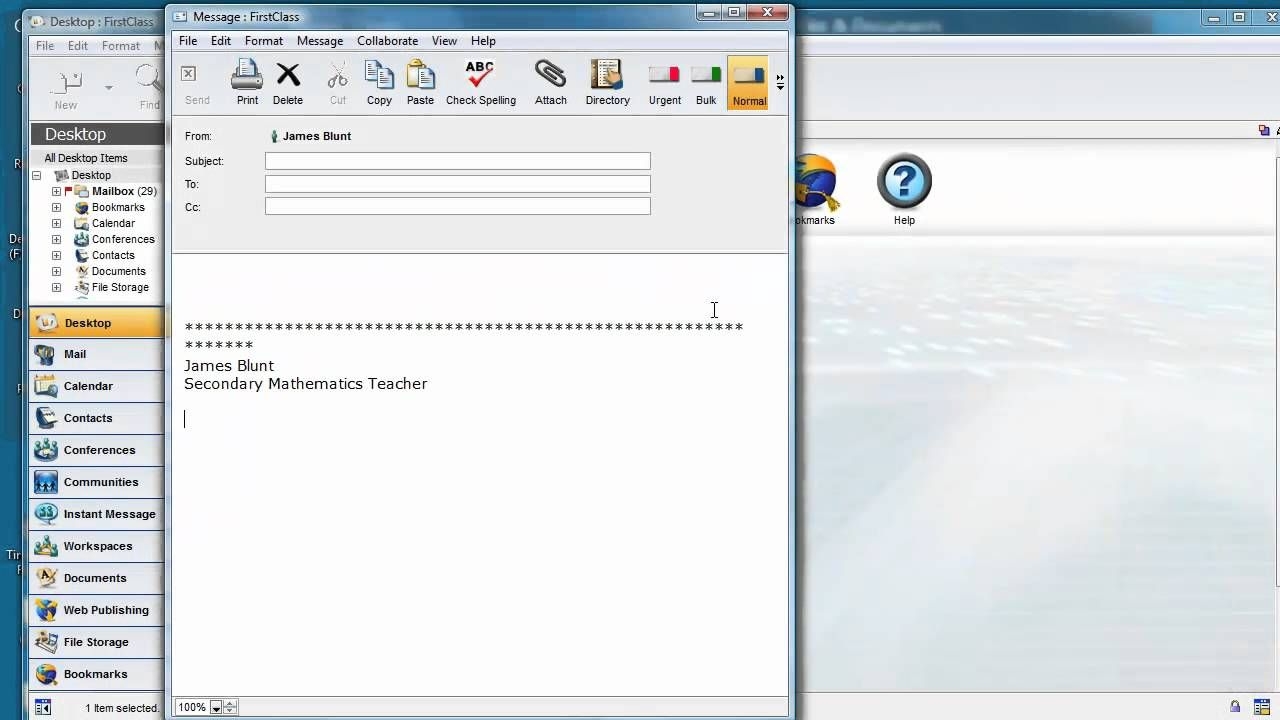Viewport: 1280px width, 720px height.
Task: Open Conferences in navigation pane
Action: (96, 450)
